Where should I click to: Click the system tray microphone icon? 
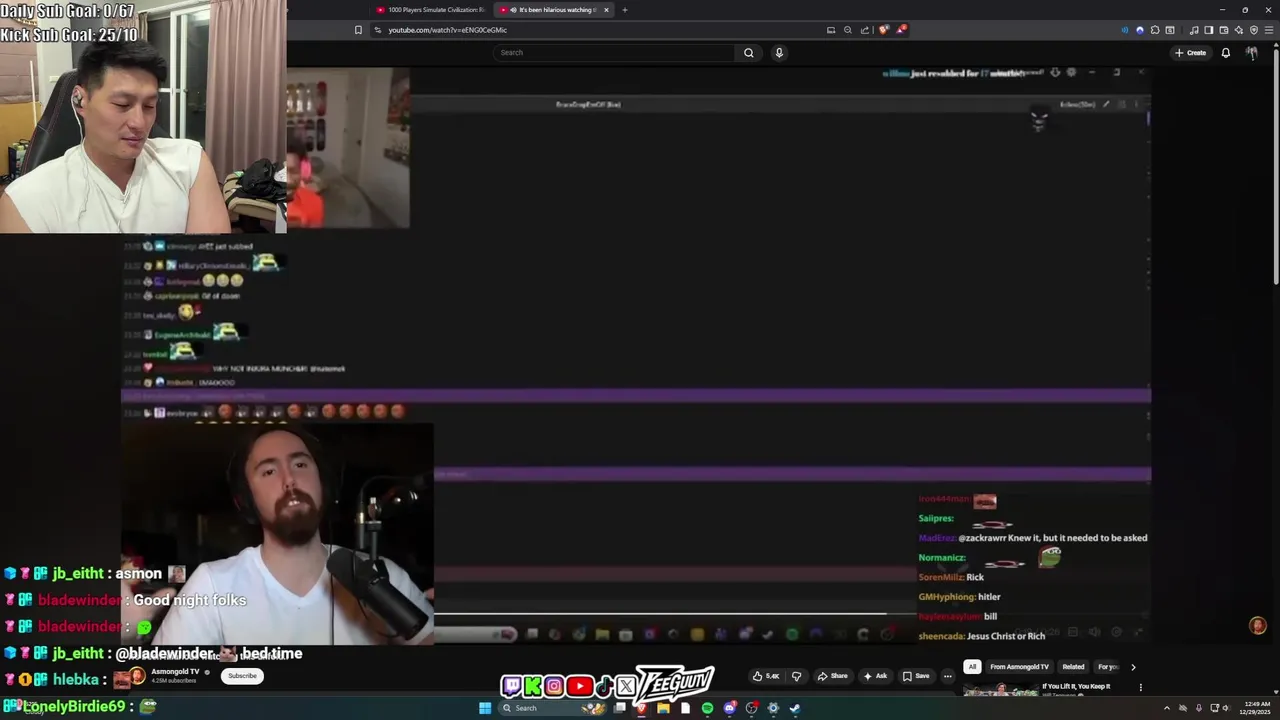click(1199, 708)
